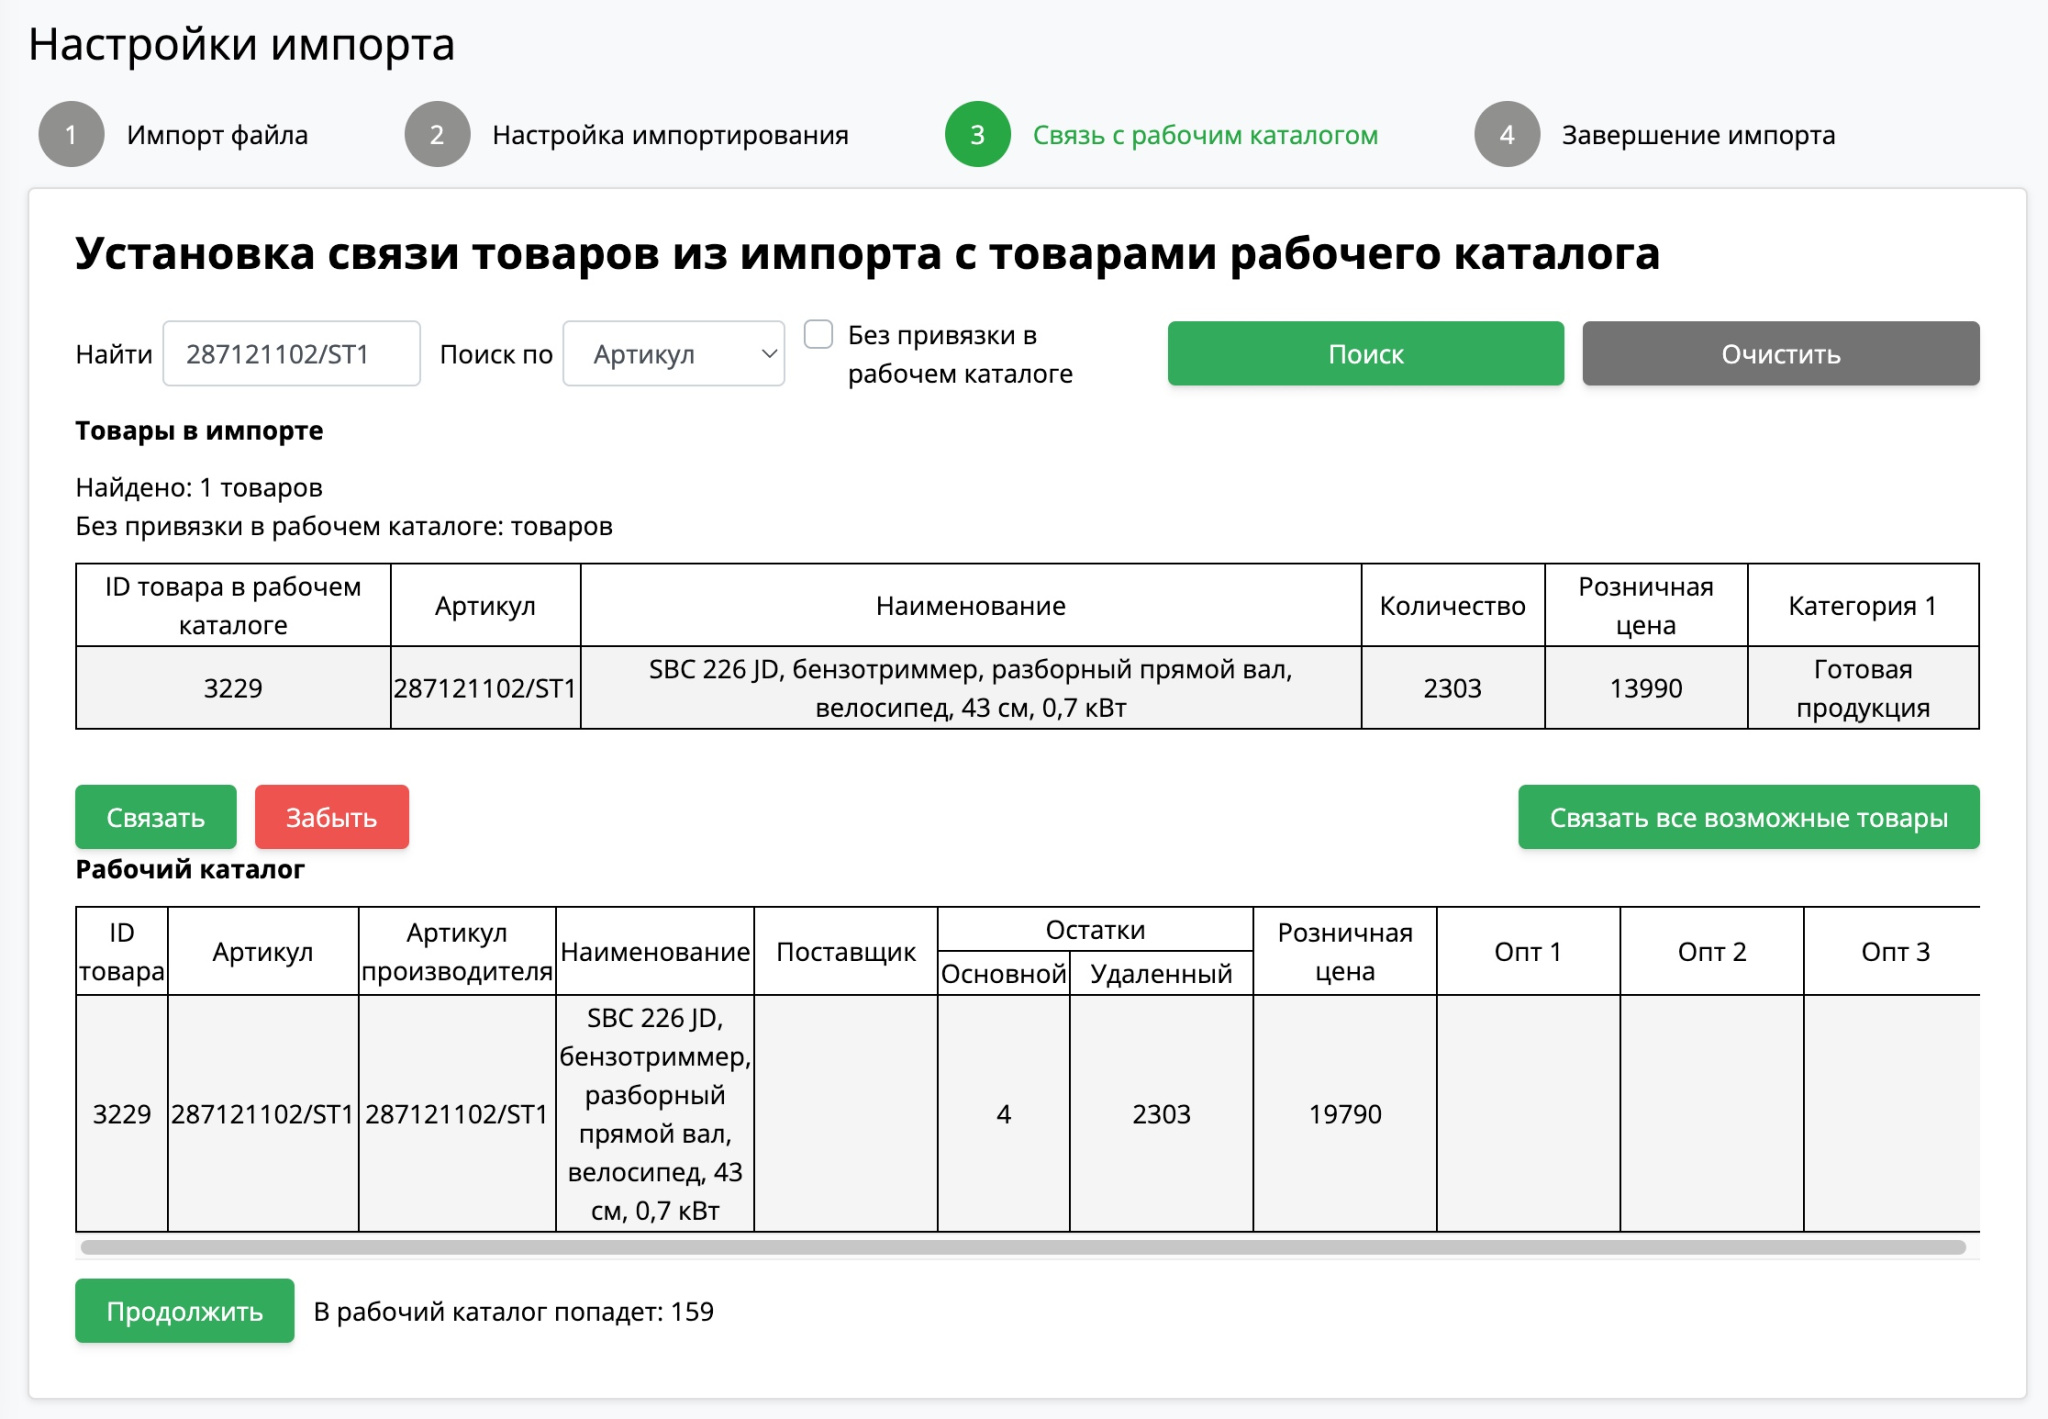Image resolution: width=2048 pixels, height=1419 pixels.
Task: Click the green Связать button
Action: tap(155, 817)
